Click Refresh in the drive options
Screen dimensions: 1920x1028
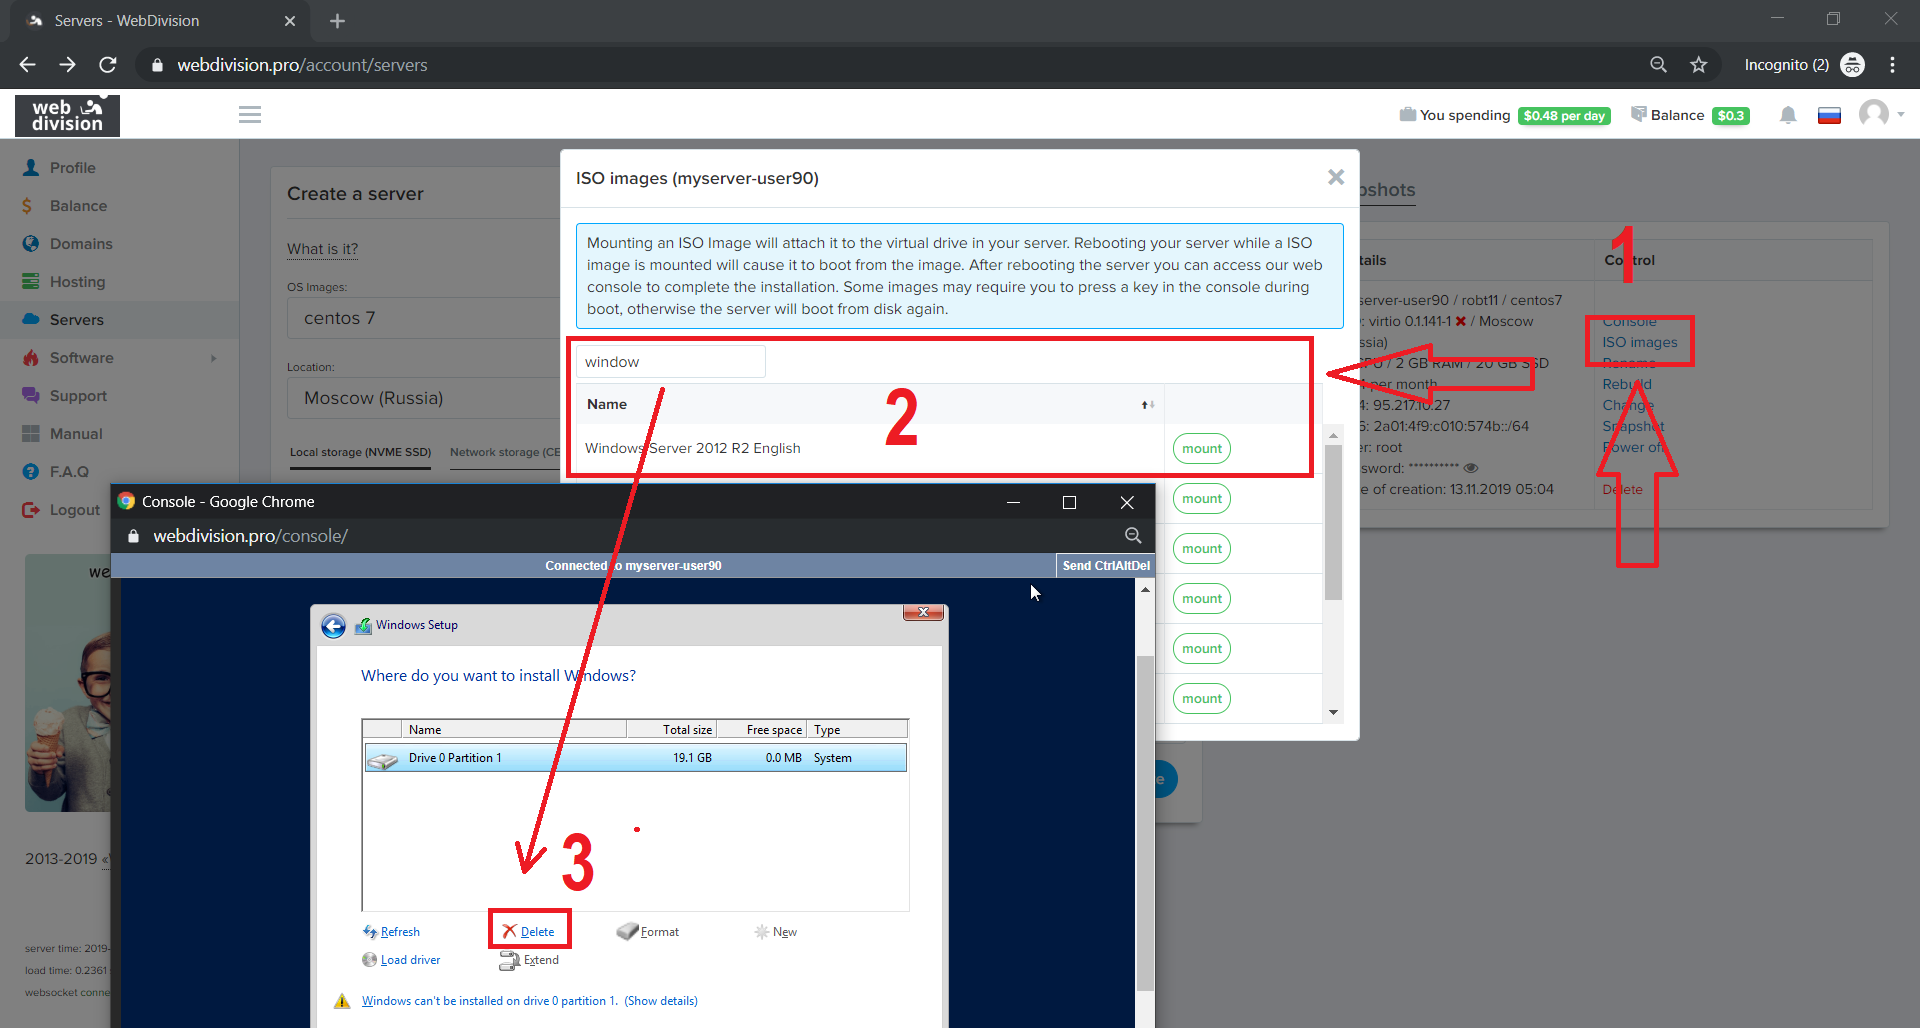tap(391, 931)
